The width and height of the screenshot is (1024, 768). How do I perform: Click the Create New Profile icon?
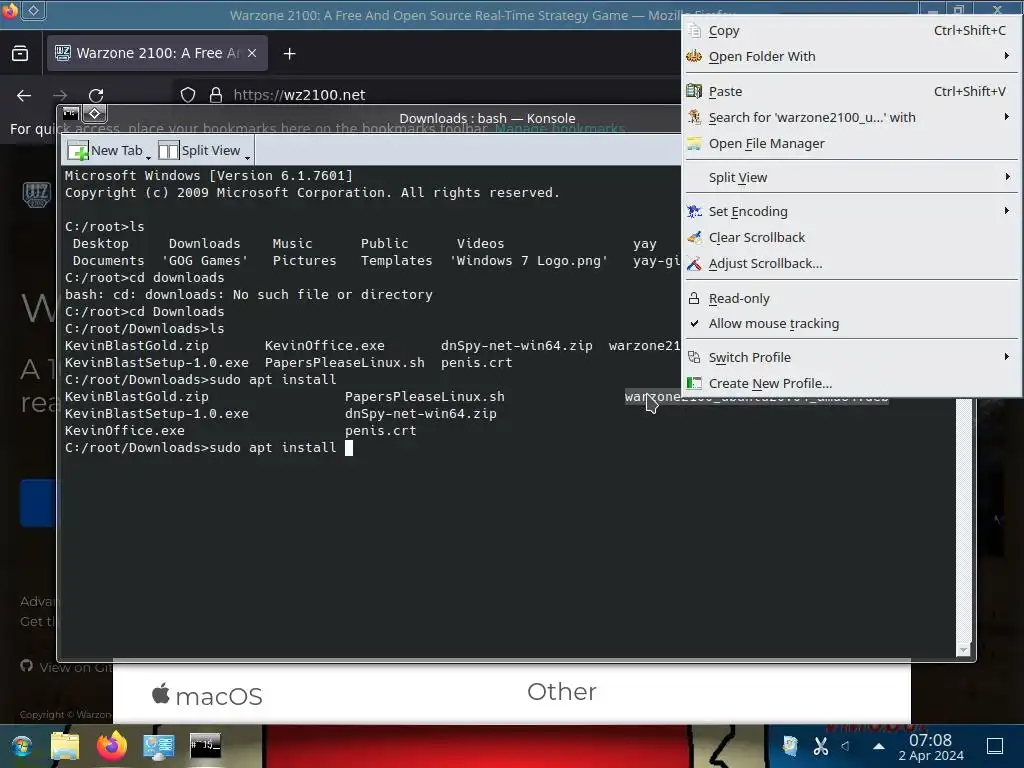pyautogui.click(x=694, y=384)
